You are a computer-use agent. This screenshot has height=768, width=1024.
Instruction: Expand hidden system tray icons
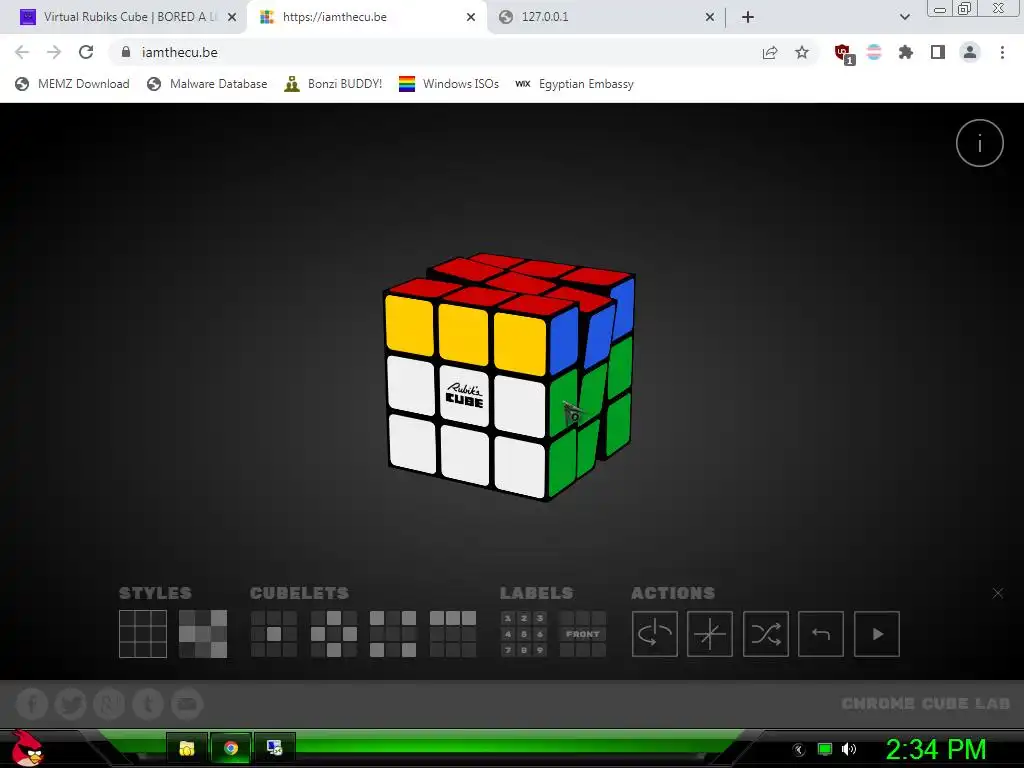click(x=799, y=749)
